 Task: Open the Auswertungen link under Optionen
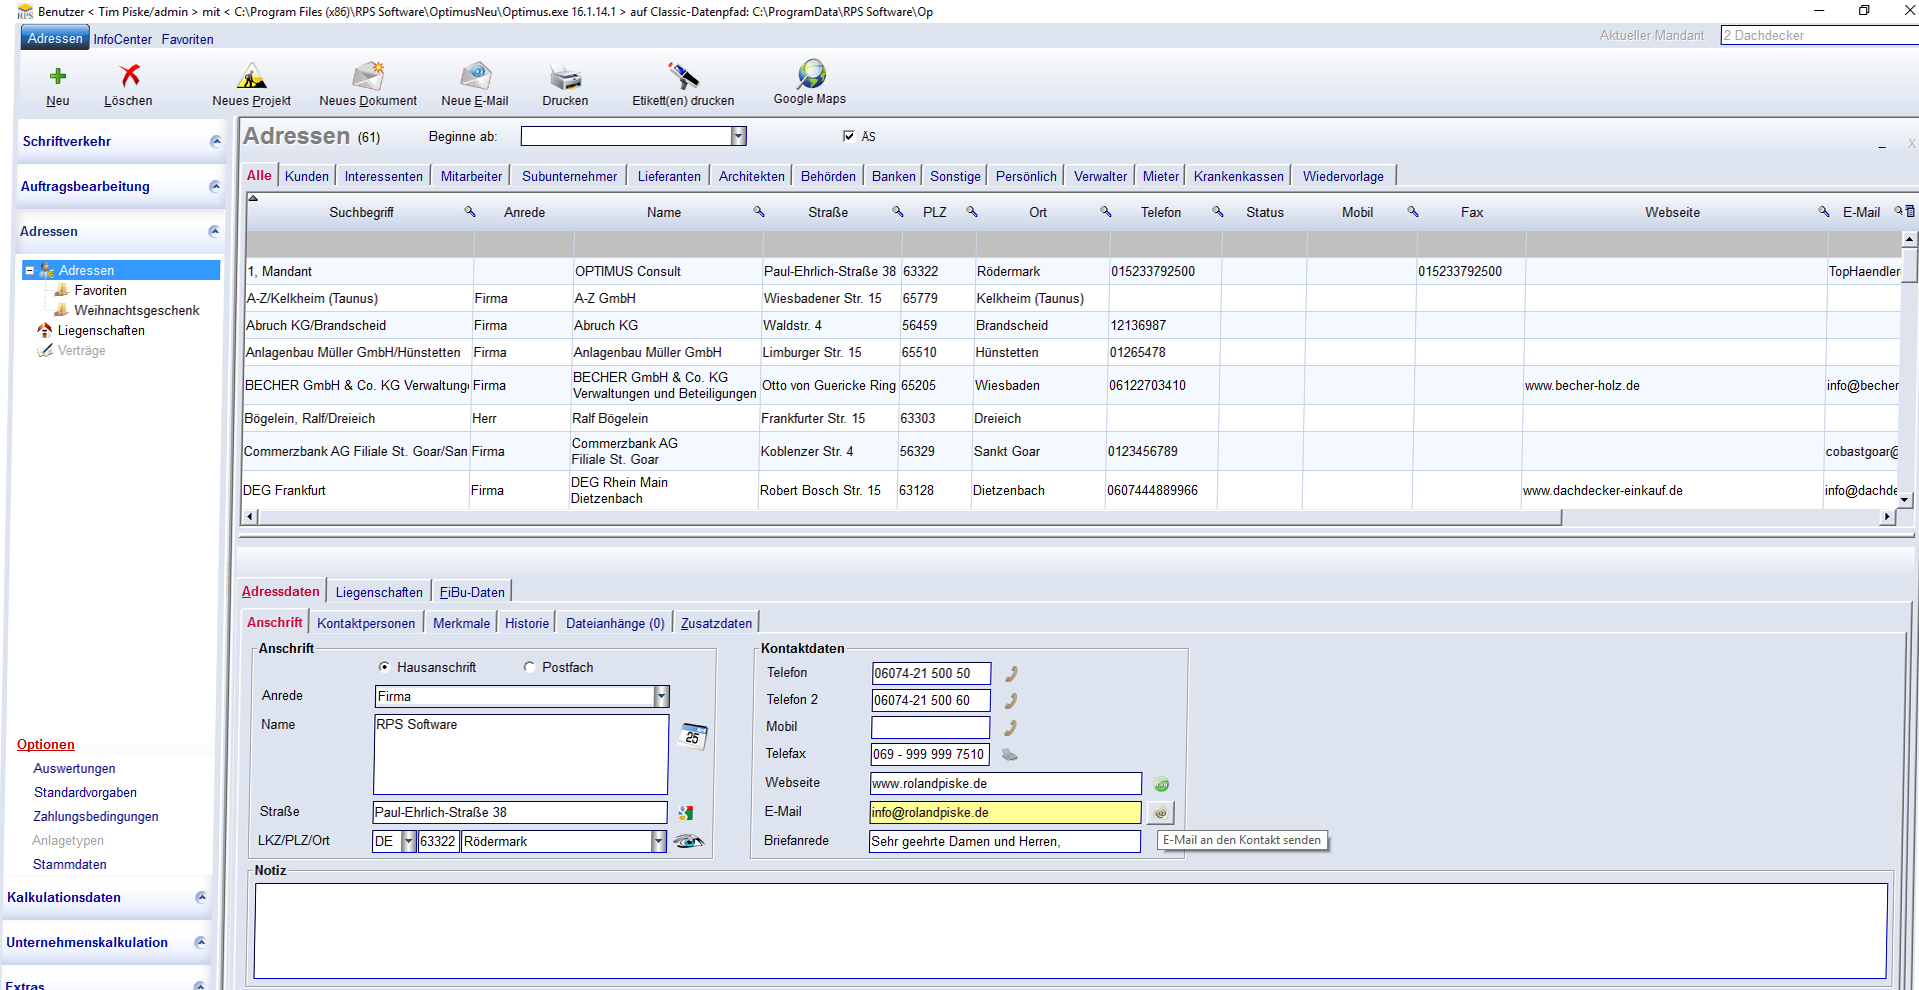[74, 768]
